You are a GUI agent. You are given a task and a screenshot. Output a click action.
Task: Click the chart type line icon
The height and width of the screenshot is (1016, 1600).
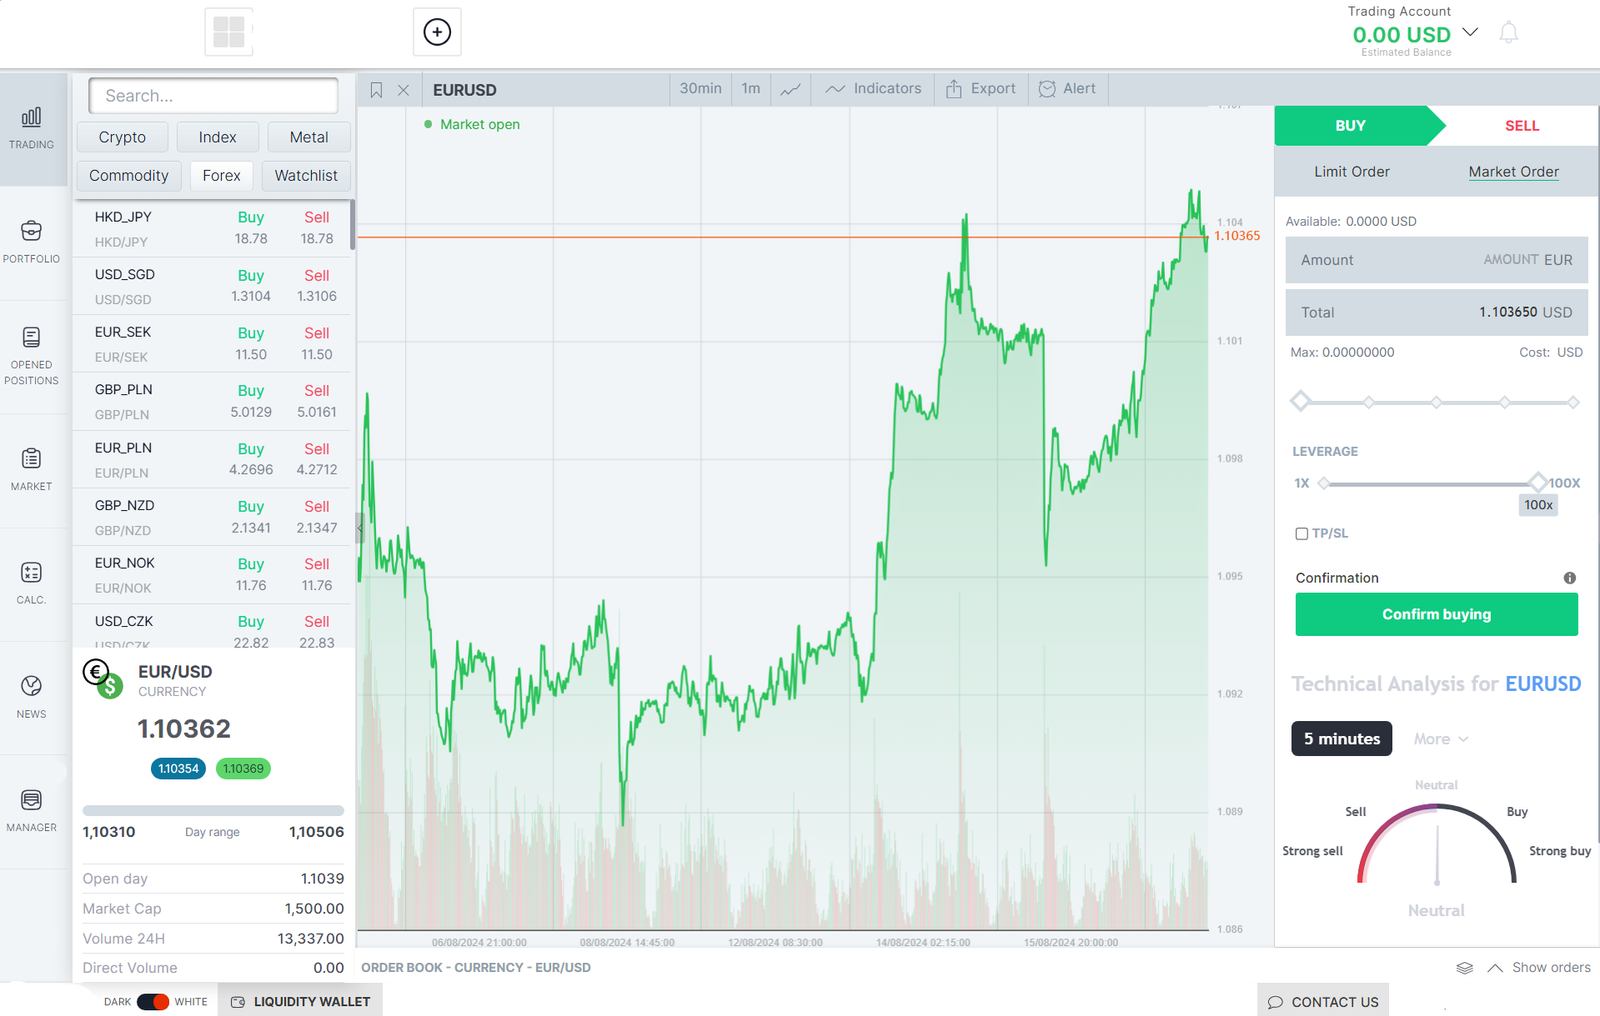pyautogui.click(x=790, y=89)
